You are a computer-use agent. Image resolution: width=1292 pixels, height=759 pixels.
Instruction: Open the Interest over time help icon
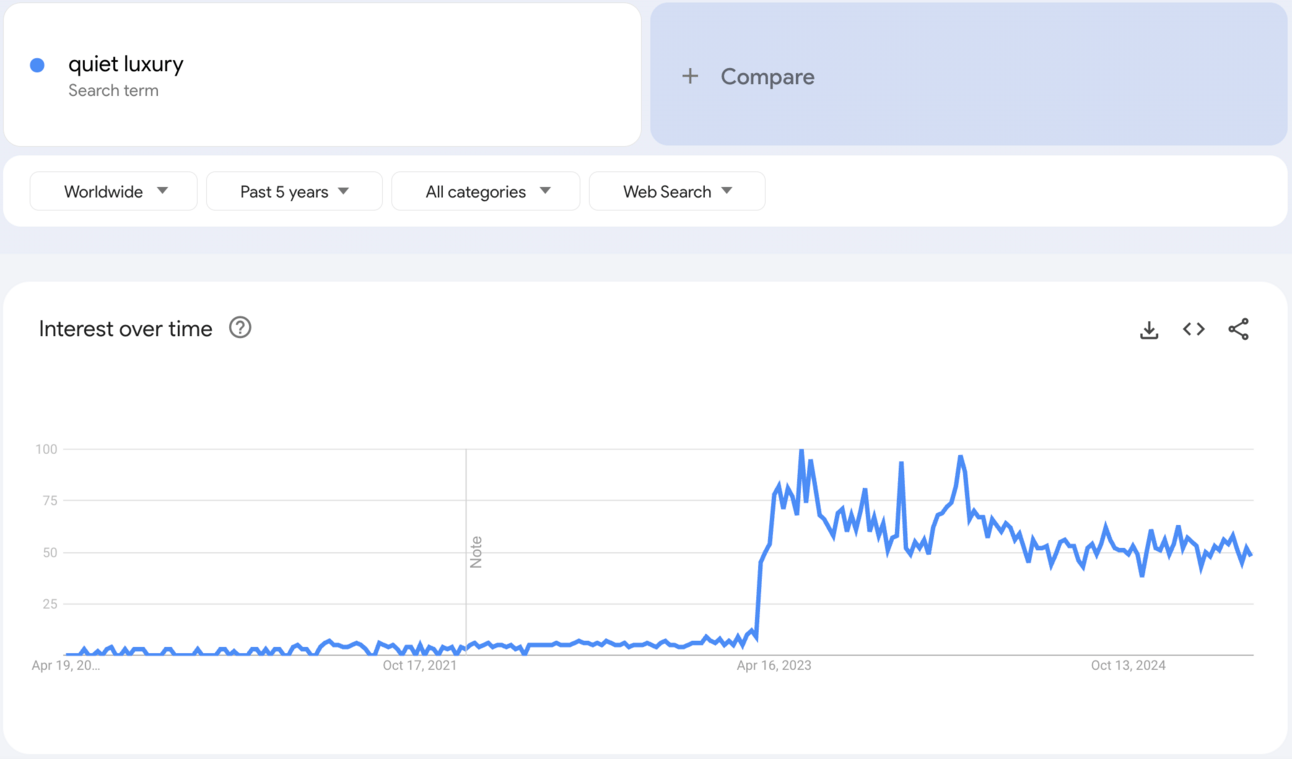coord(240,328)
